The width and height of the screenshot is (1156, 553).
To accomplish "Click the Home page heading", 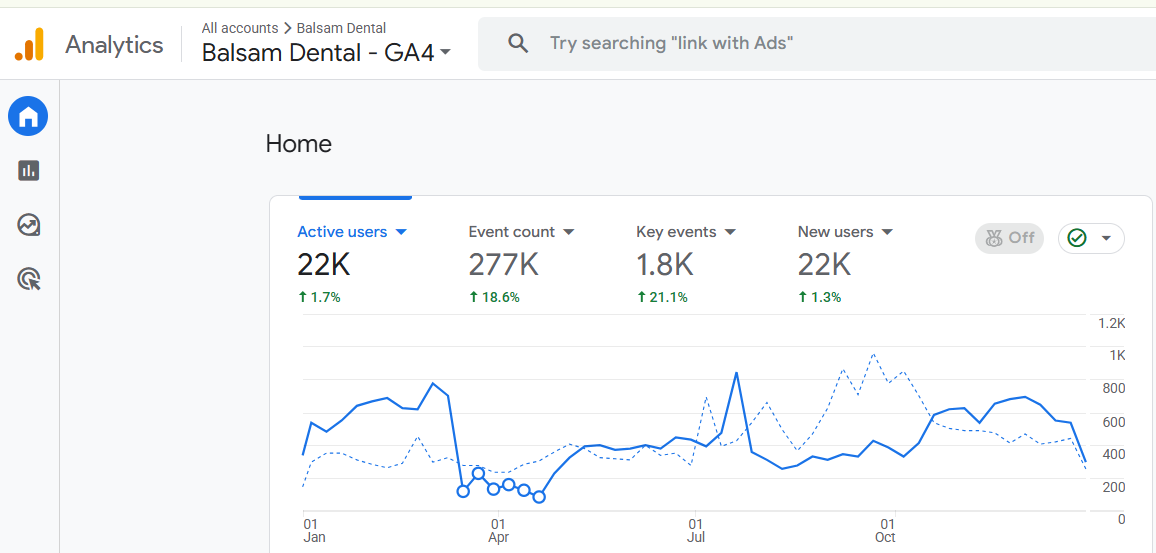I will click(299, 144).
